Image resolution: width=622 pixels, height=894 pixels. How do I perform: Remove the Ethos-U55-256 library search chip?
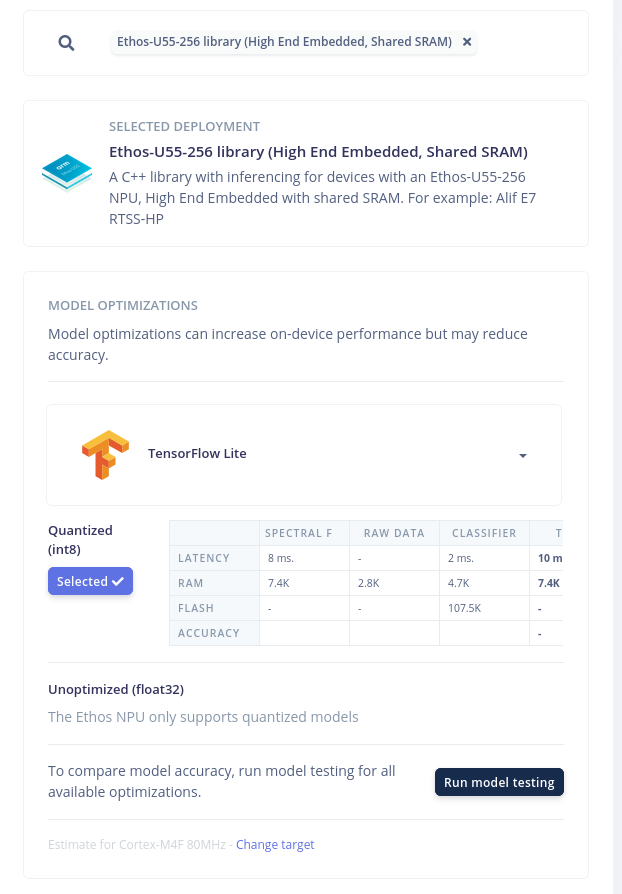tap(467, 42)
